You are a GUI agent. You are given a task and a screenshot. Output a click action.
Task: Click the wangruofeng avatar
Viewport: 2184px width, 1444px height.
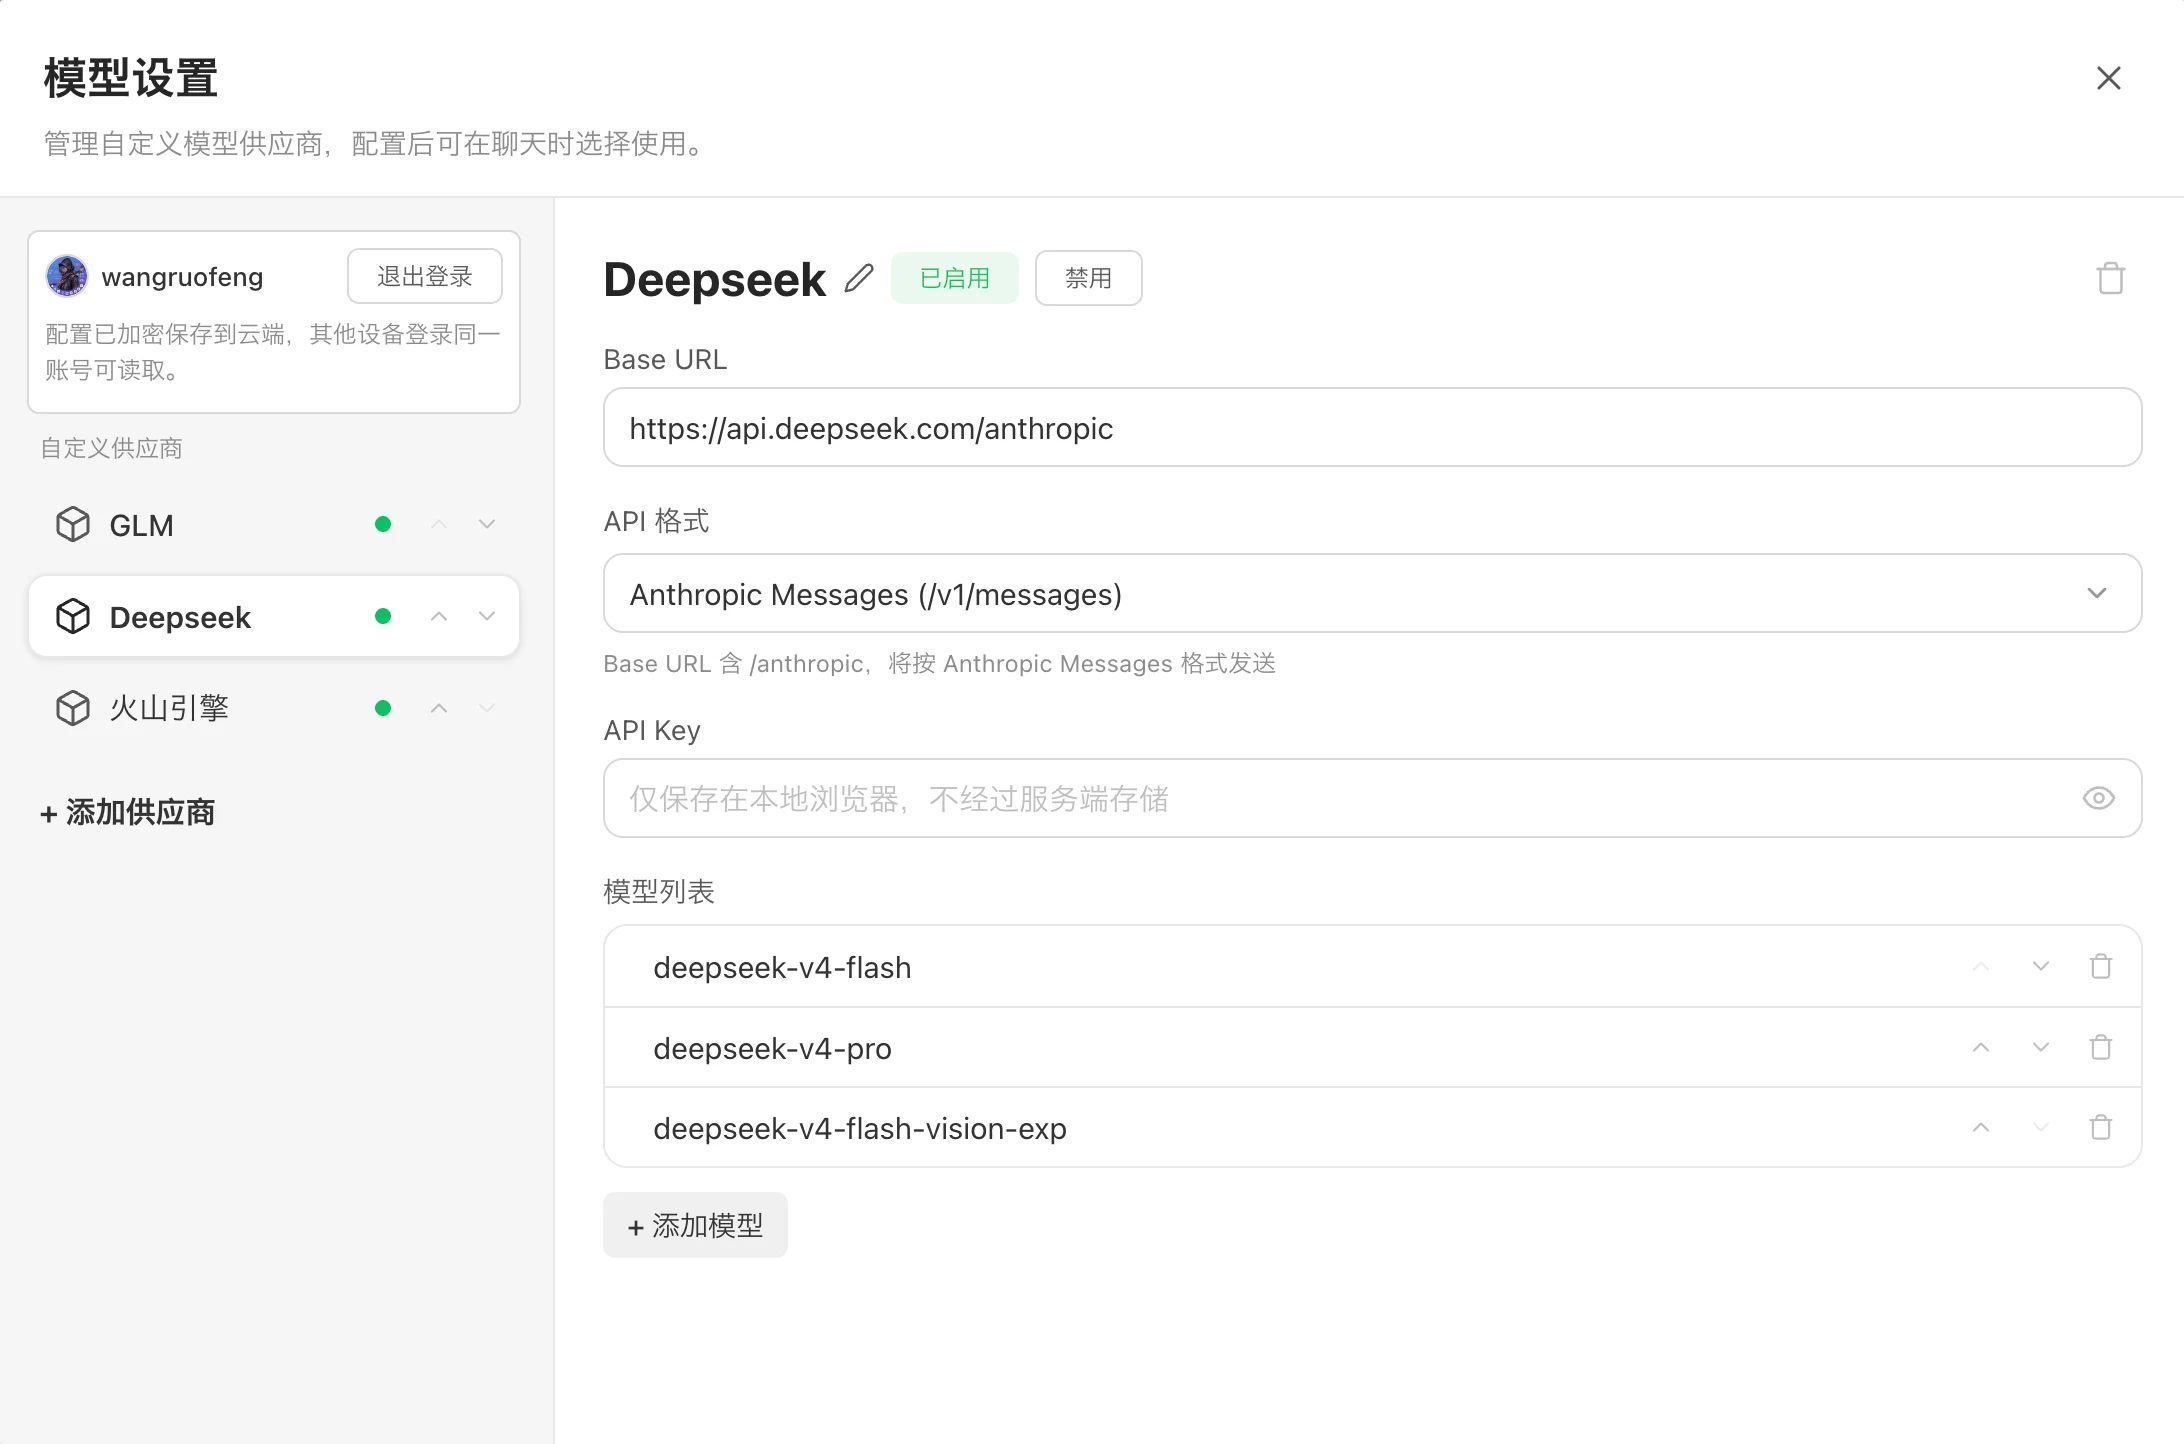coord(67,276)
